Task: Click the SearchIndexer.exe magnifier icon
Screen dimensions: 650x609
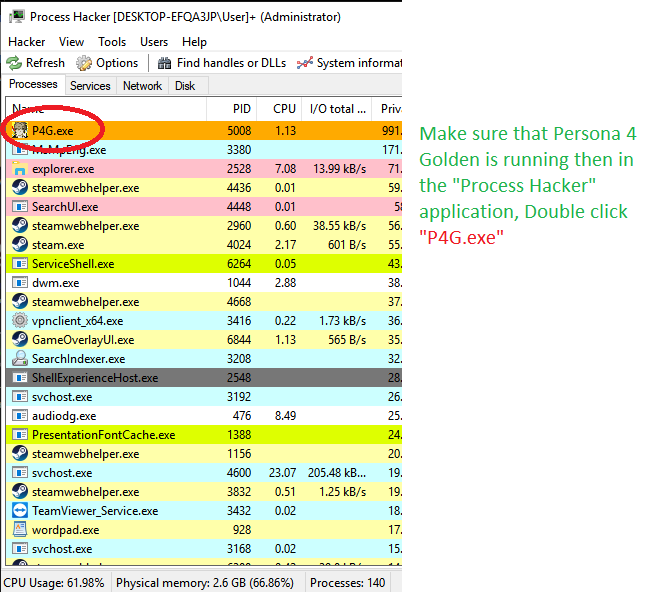Action: click(x=19, y=358)
